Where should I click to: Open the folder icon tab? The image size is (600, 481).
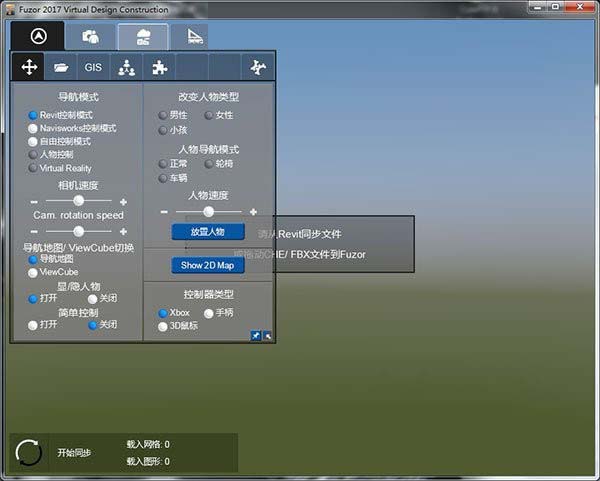[x=61, y=67]
